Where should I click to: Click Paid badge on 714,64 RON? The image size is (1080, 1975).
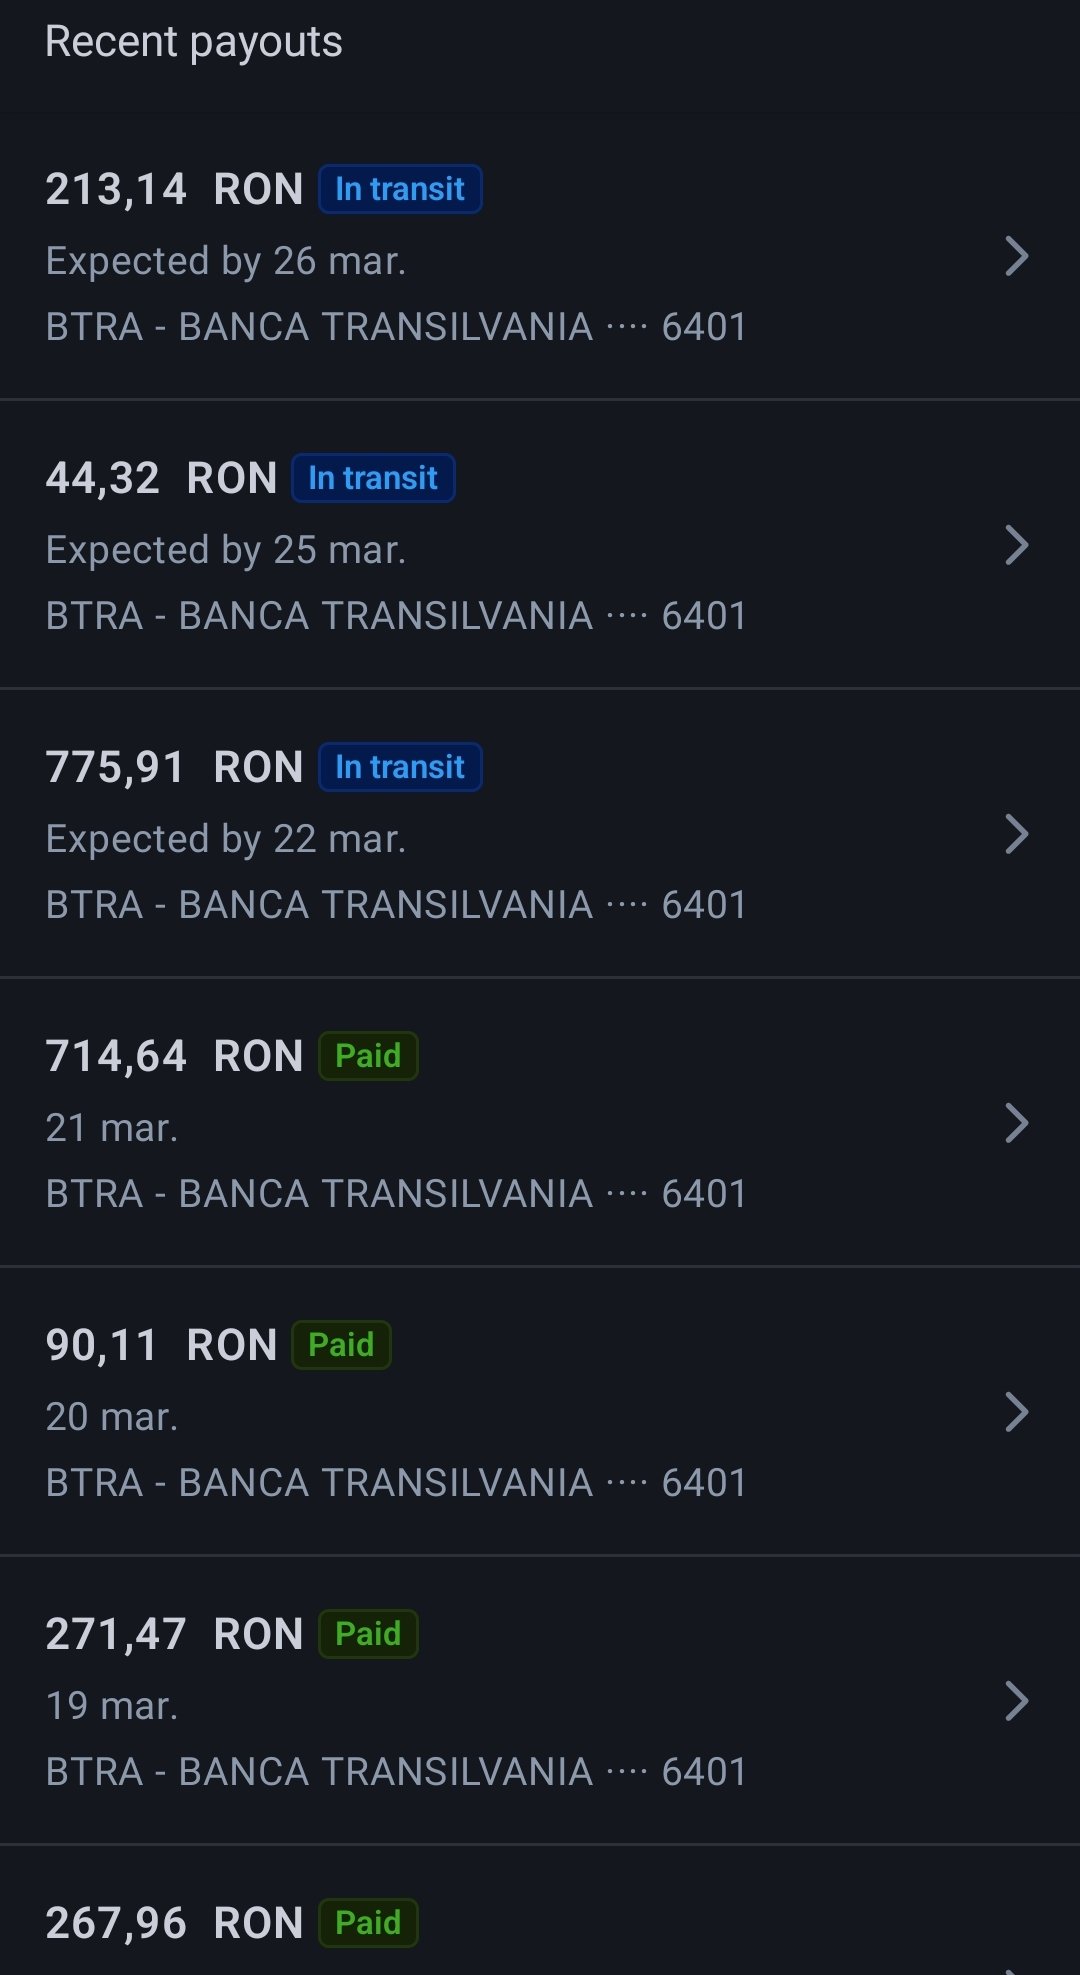(x=368, y=1056)
